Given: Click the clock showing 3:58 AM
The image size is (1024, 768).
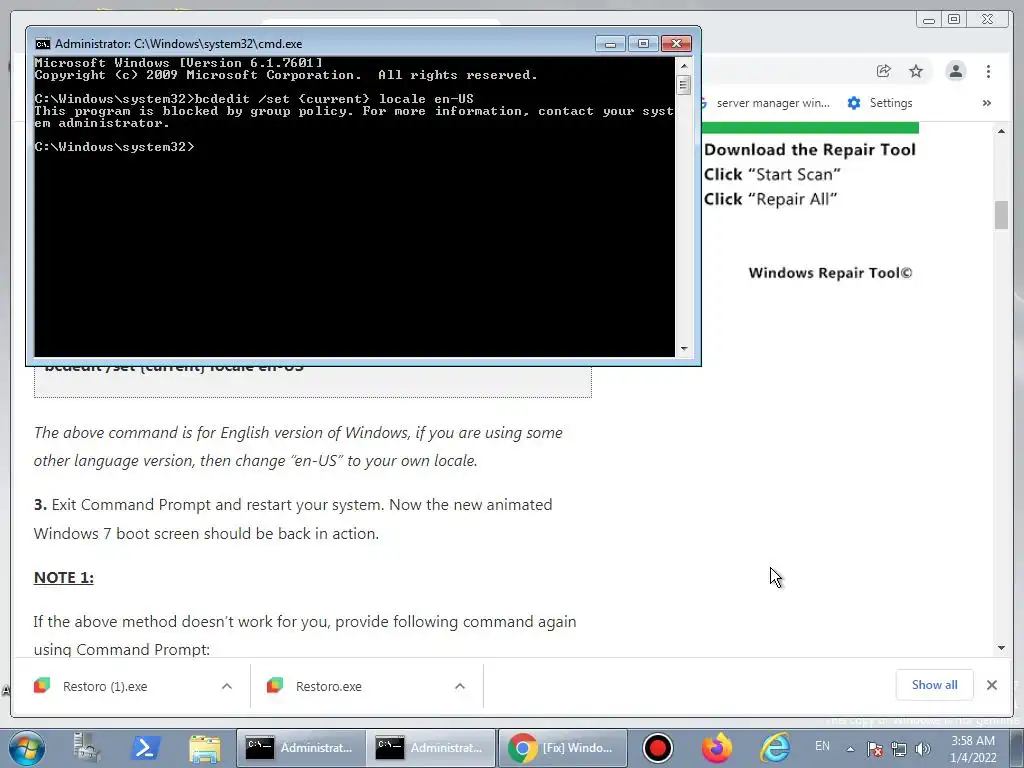Looking at the screenshot, I should [x=972, y=741].
